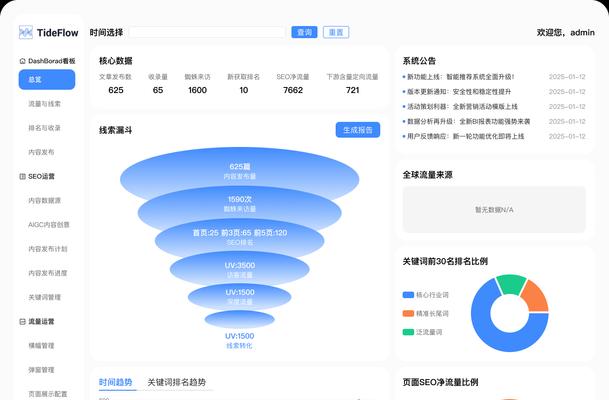Open announcement 数据分析再升级 about BI报表
This screenshot has width=609, height=400.
468,122
